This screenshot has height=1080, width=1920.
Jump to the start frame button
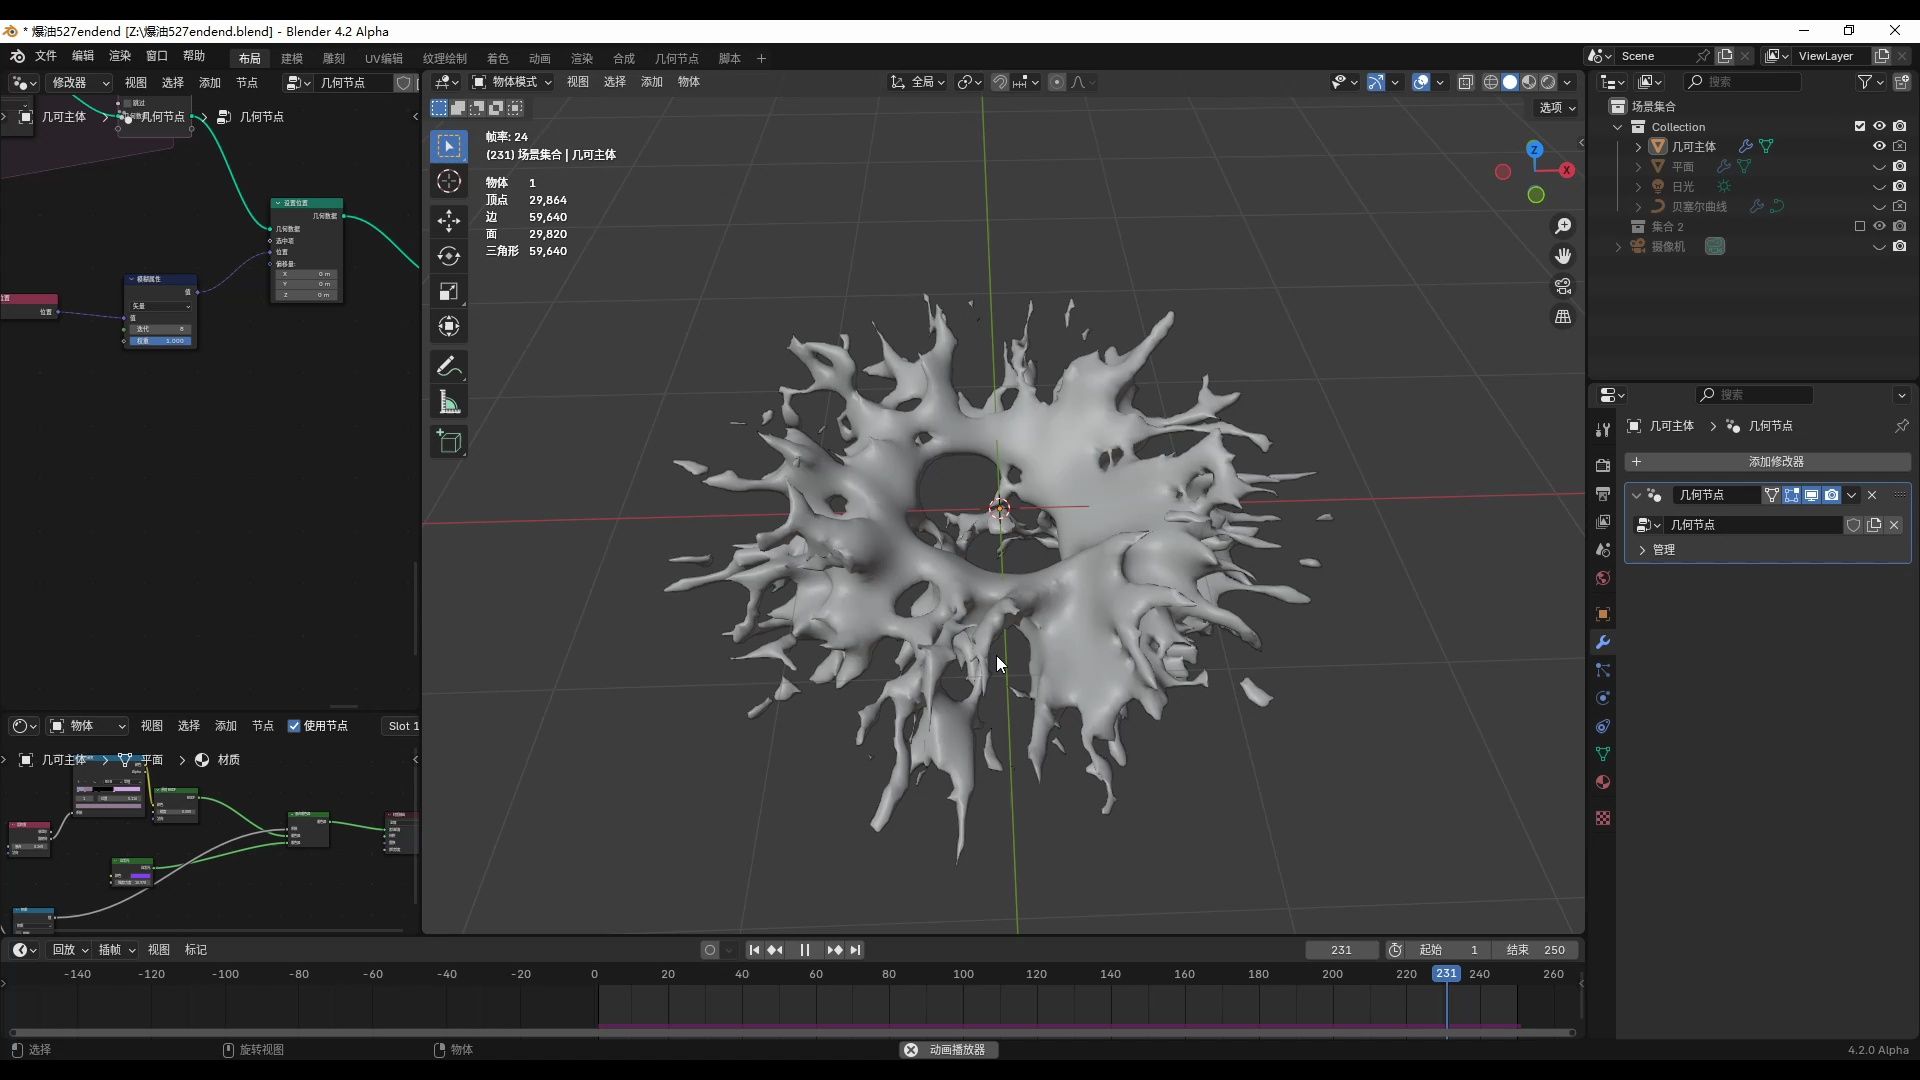[754, 950]
